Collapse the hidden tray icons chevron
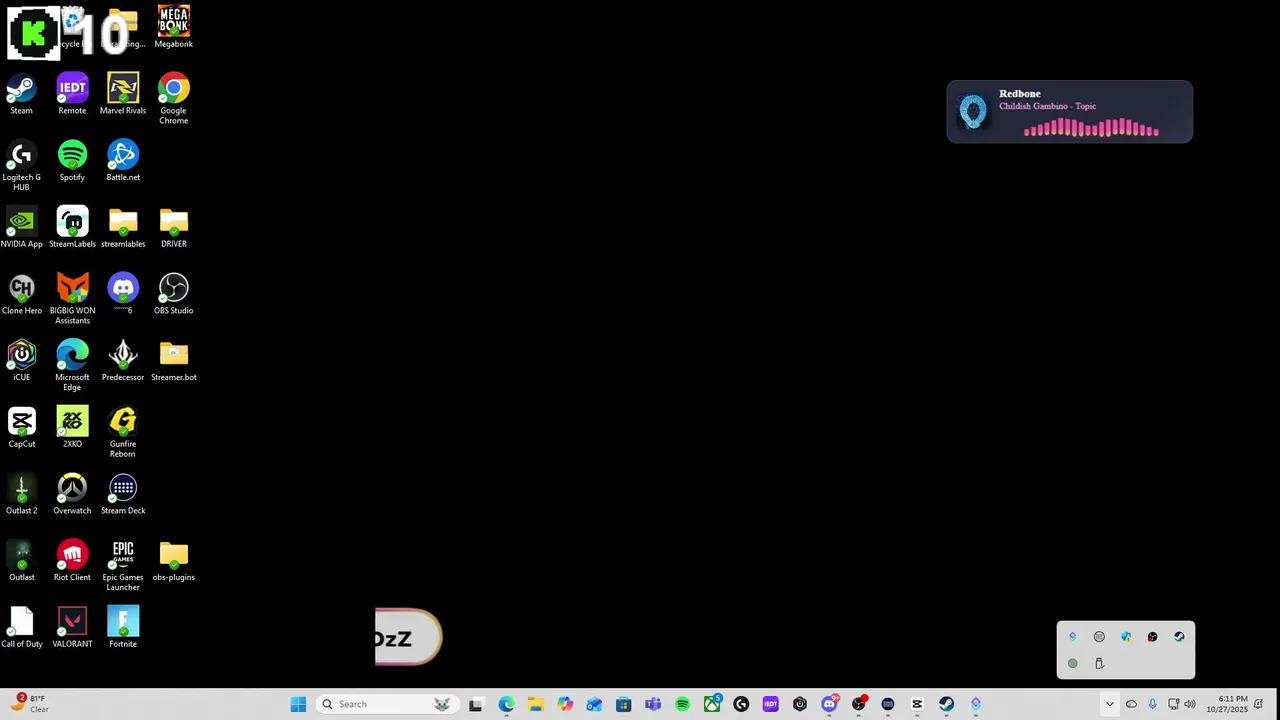 click(x=1109, y=704)
